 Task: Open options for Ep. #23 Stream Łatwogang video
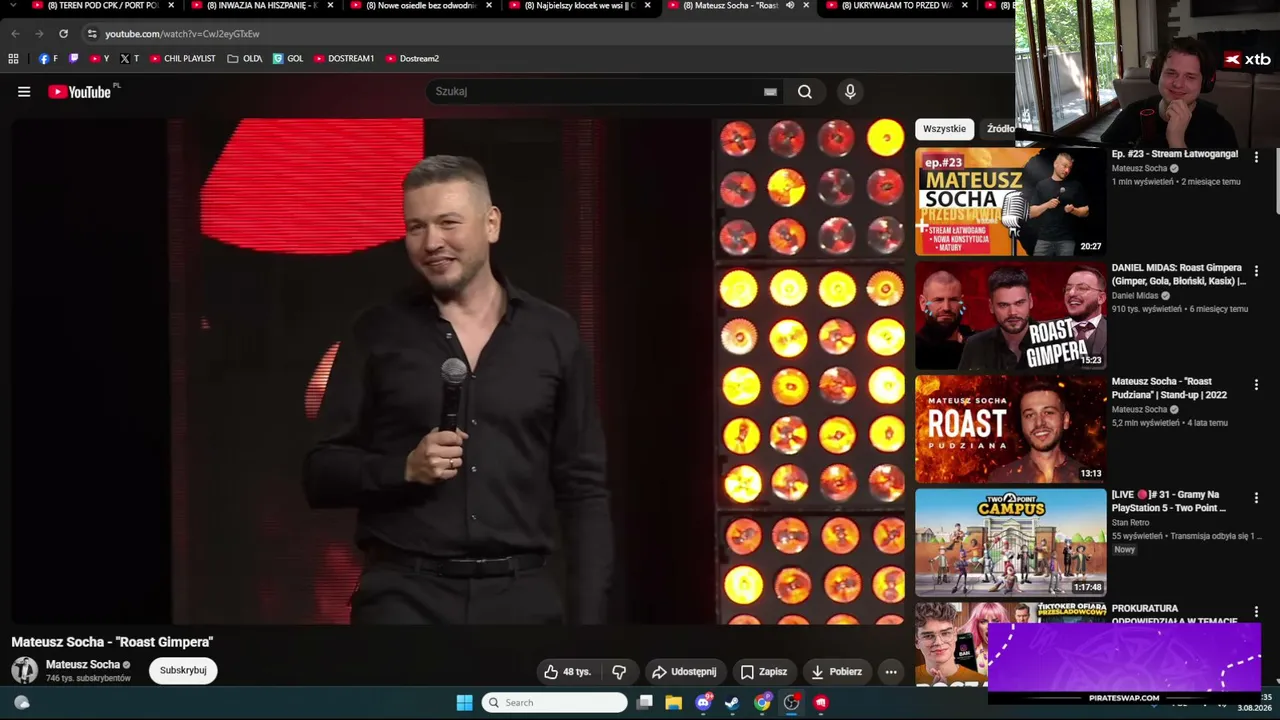point(1256,157)
